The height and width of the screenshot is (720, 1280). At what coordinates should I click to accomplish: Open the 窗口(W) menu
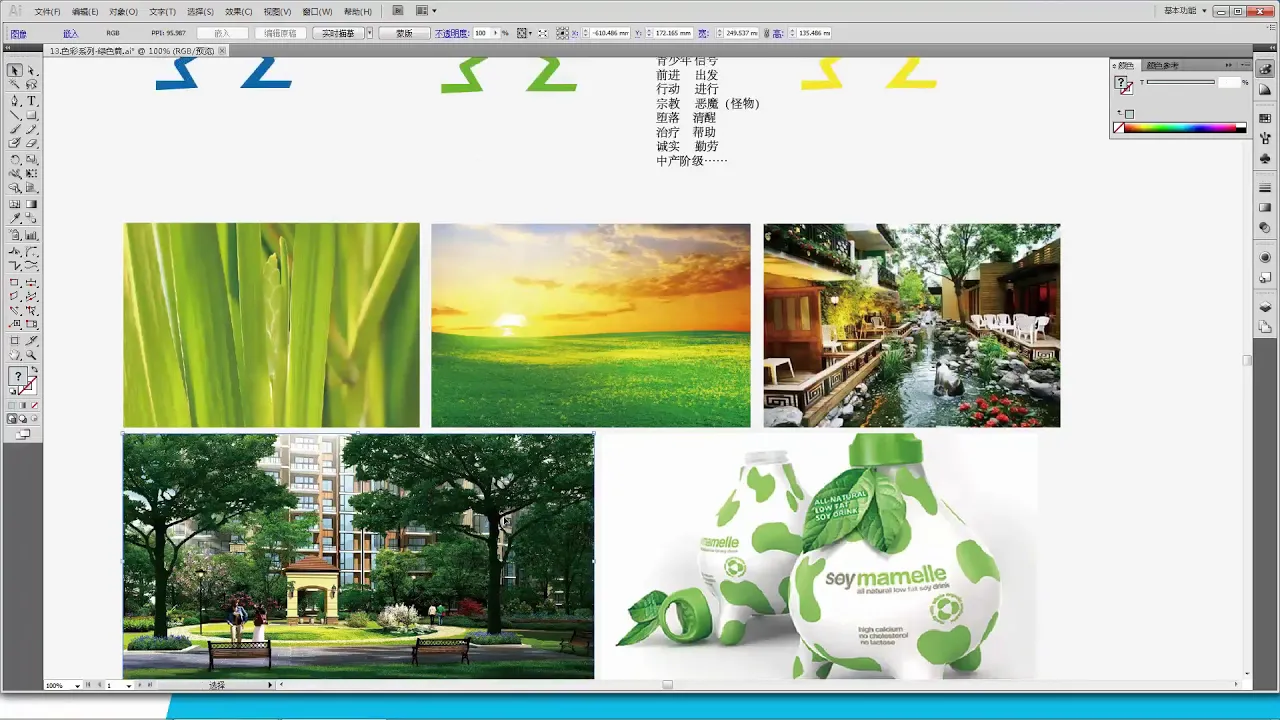(x=317, y=12)
